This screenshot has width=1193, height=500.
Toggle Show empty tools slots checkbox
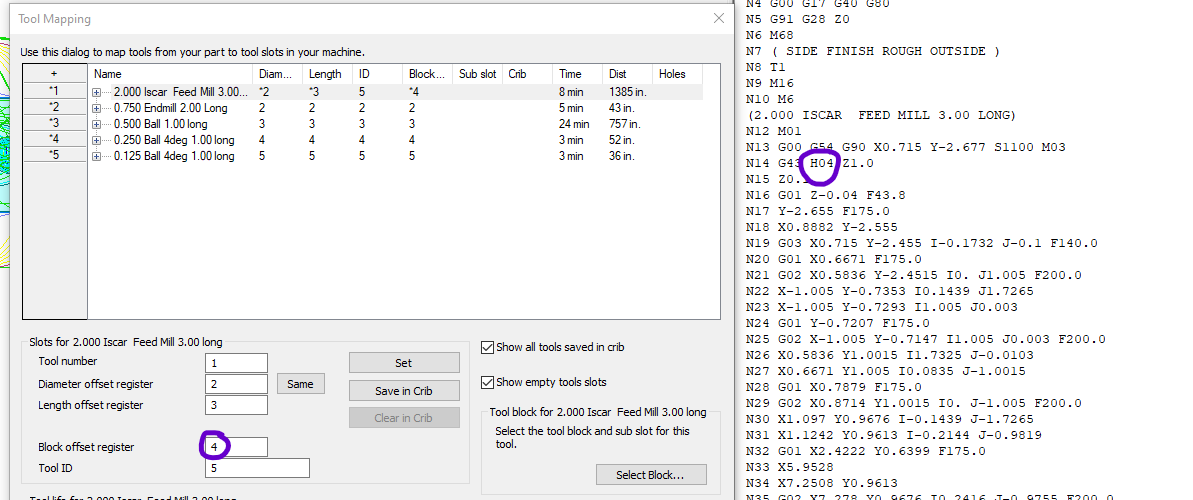(487, 382)
